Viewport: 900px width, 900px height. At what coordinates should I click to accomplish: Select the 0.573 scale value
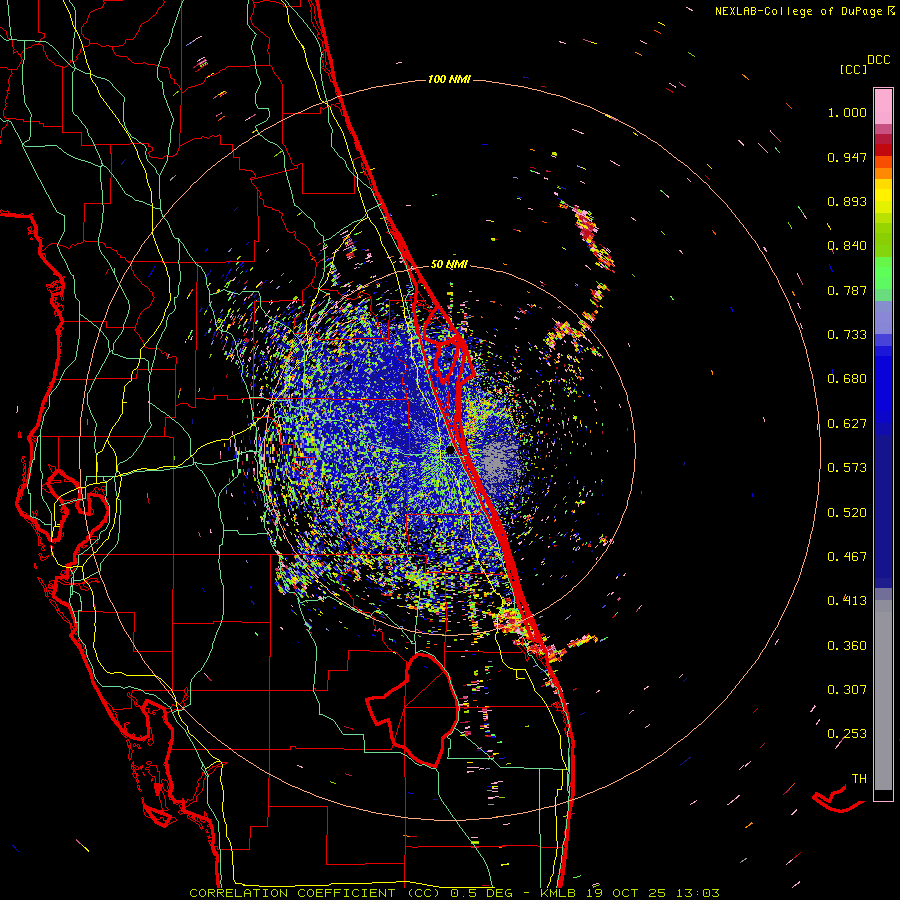pos(847,468)
